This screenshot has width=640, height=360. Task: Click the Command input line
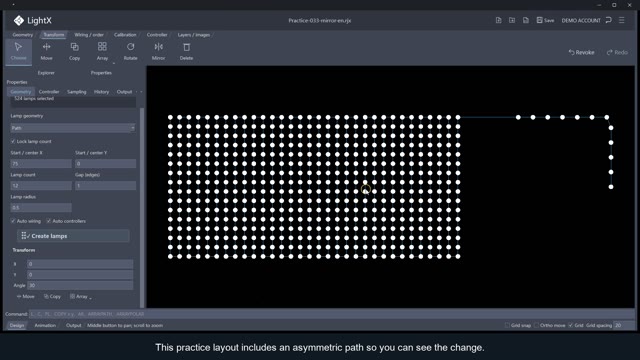[331, 314]
